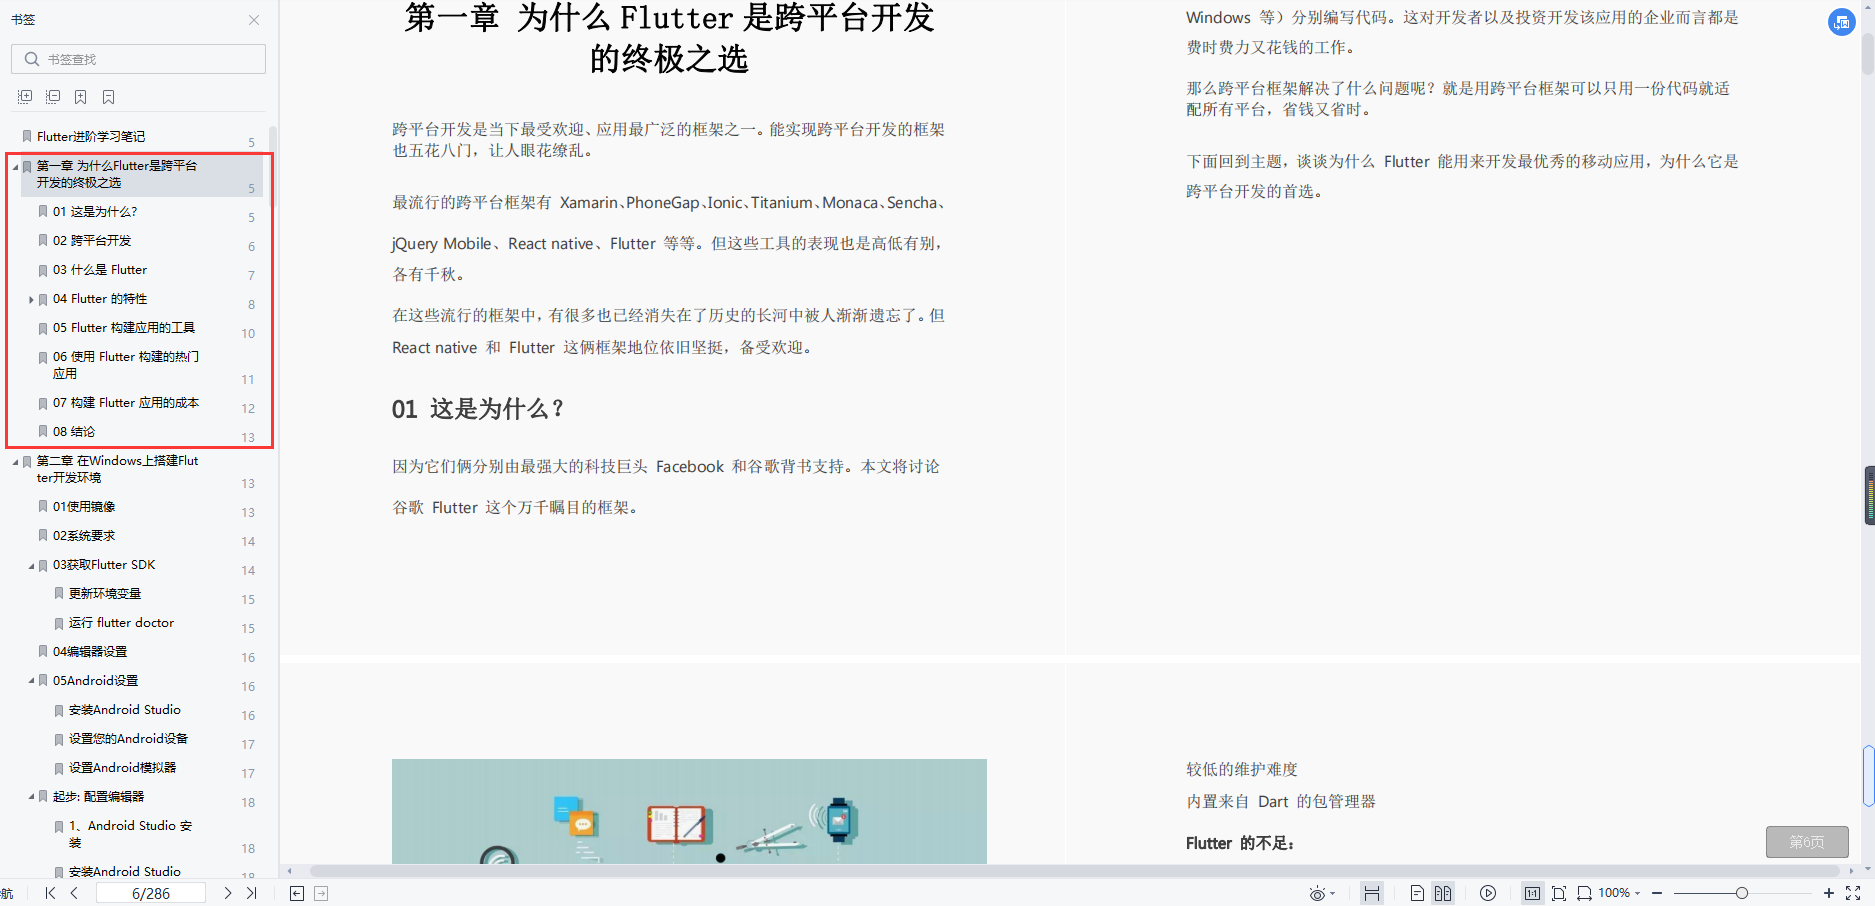
Task: Switch to double page layout
Action: 1442,893
